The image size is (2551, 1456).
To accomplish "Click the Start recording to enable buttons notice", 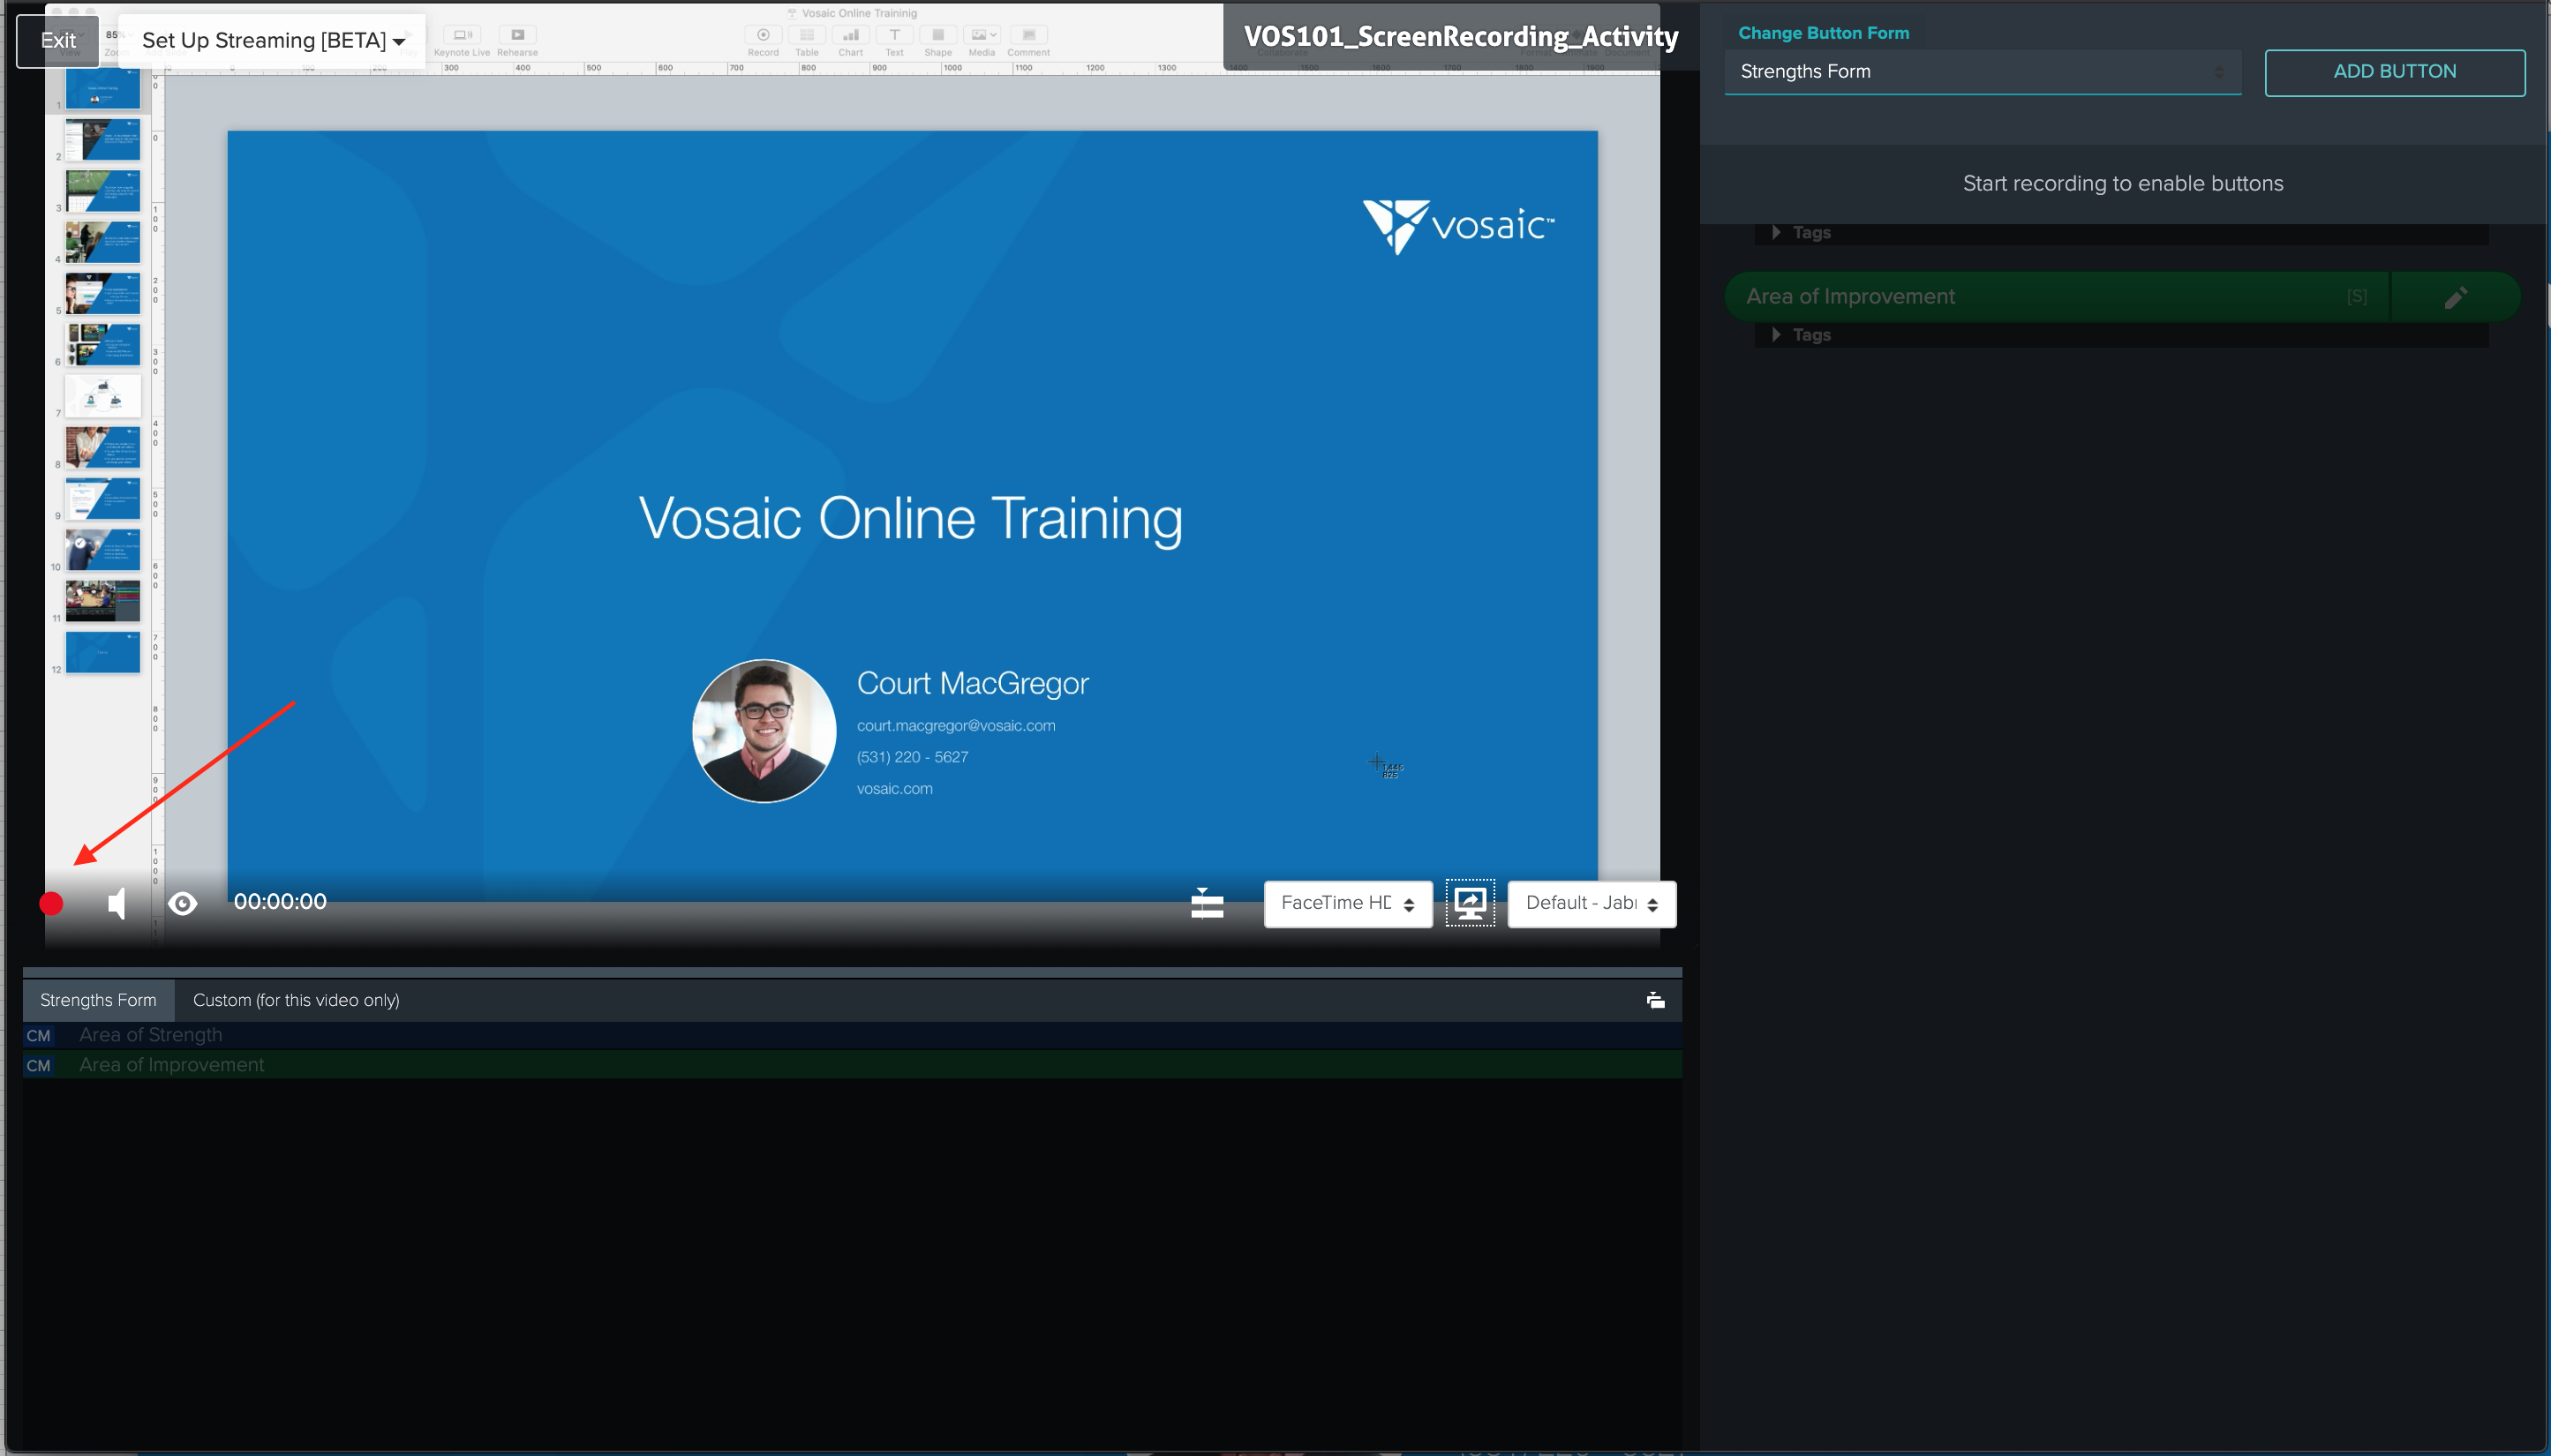I will pyautogui.click(x=2122, y=184).
